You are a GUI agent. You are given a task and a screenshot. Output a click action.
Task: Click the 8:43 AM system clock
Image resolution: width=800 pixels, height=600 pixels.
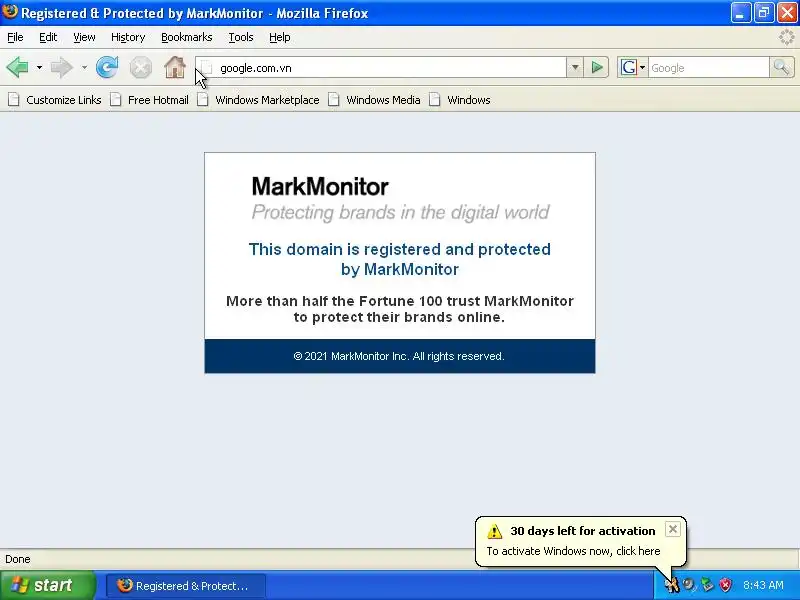click(x=763, y=585)
